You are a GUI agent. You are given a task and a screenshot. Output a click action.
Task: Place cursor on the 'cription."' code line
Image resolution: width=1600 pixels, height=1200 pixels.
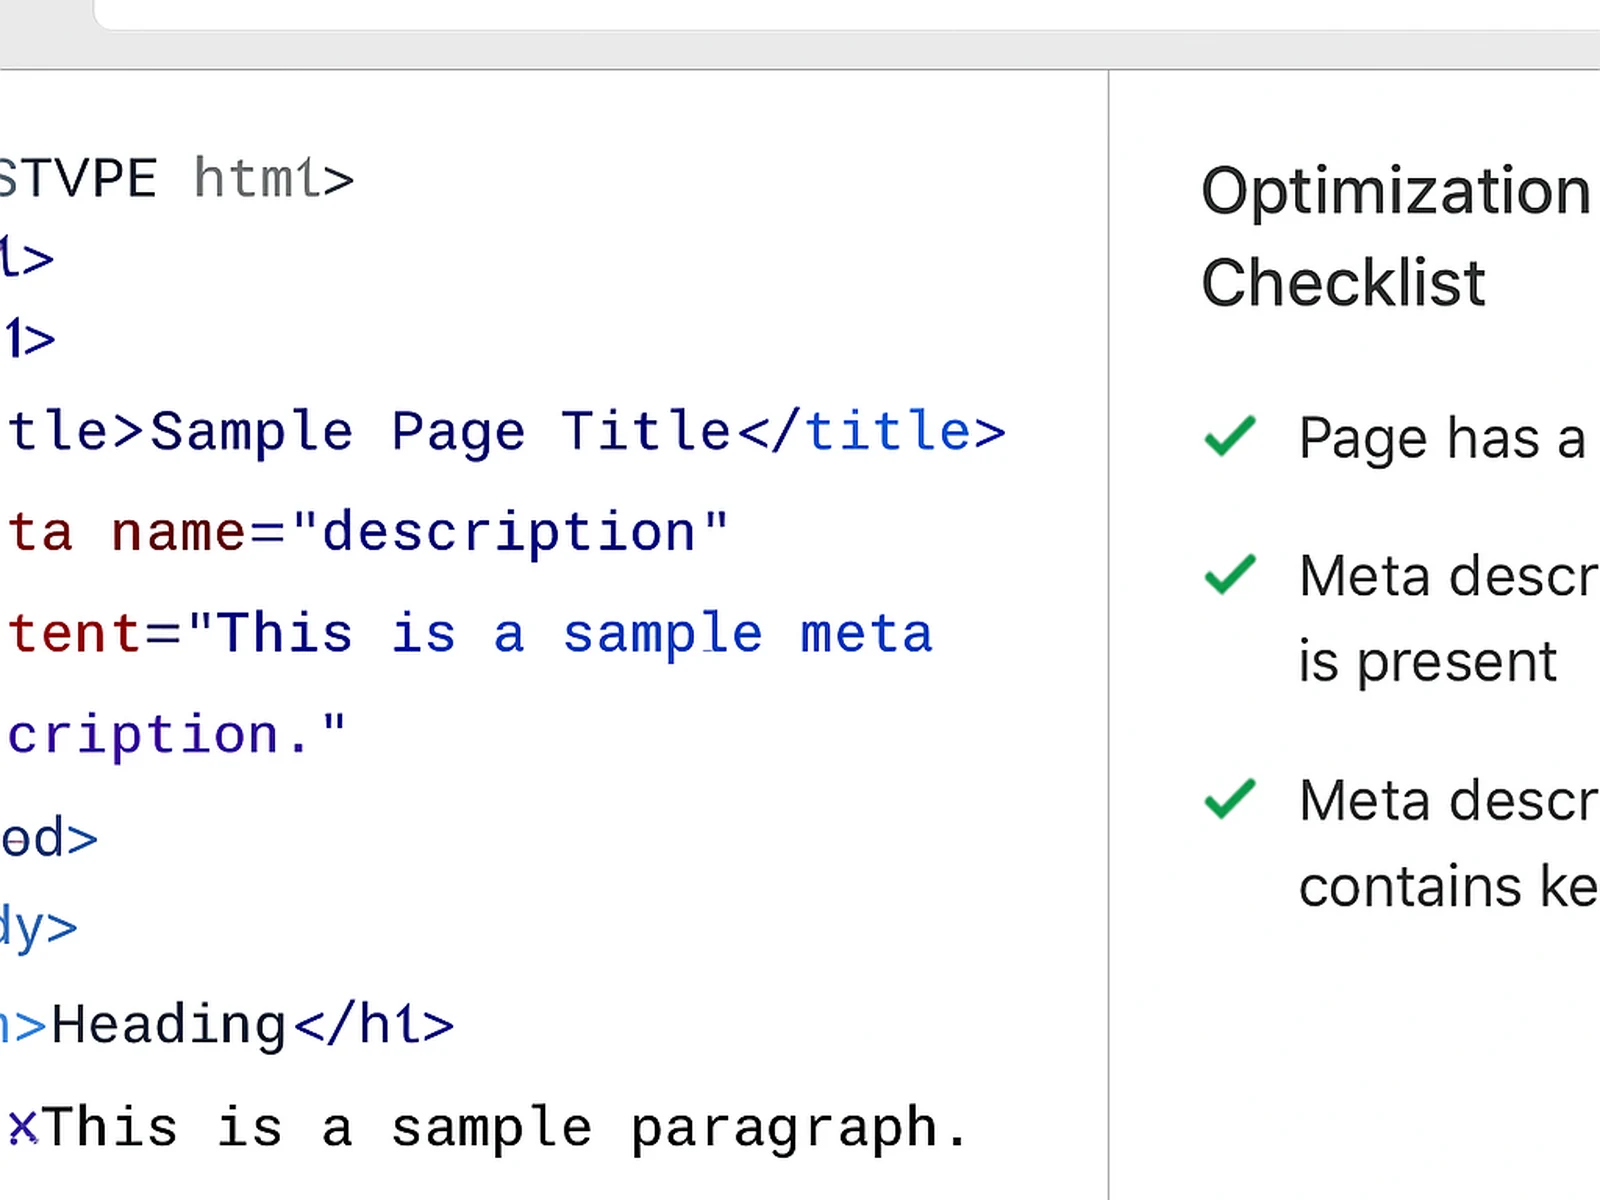click(175, 735)
